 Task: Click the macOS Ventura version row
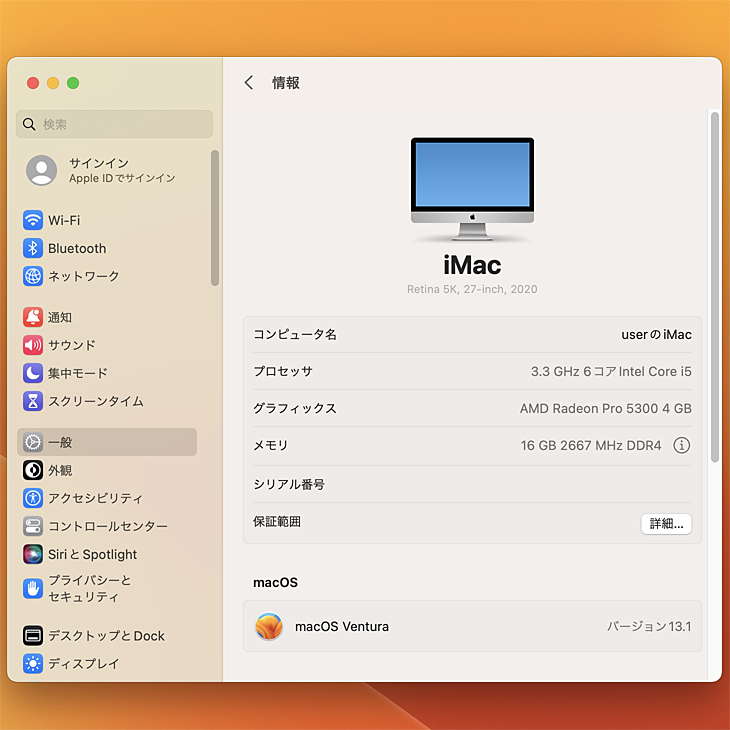tap(472, 627)
